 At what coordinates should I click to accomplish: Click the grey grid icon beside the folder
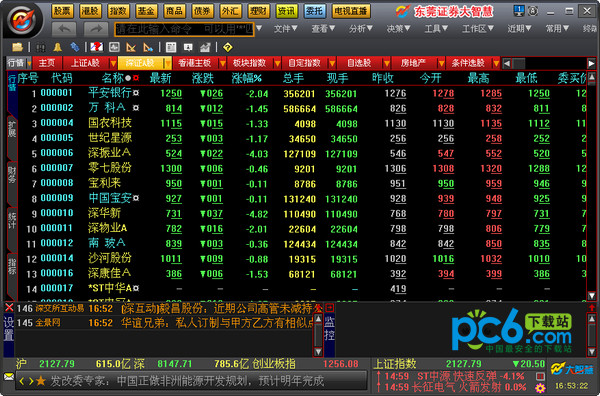coord(41,47)
